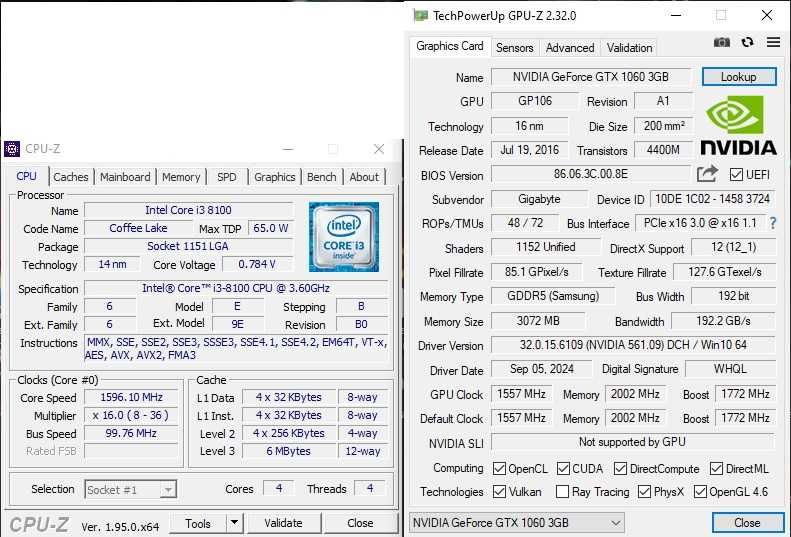Image resolution: width=791 pixels, height=537 pixels.
Task: Switch to the Mainboard tab in CPU-Z
Action: pyautogui.click(x=125, y=177)
